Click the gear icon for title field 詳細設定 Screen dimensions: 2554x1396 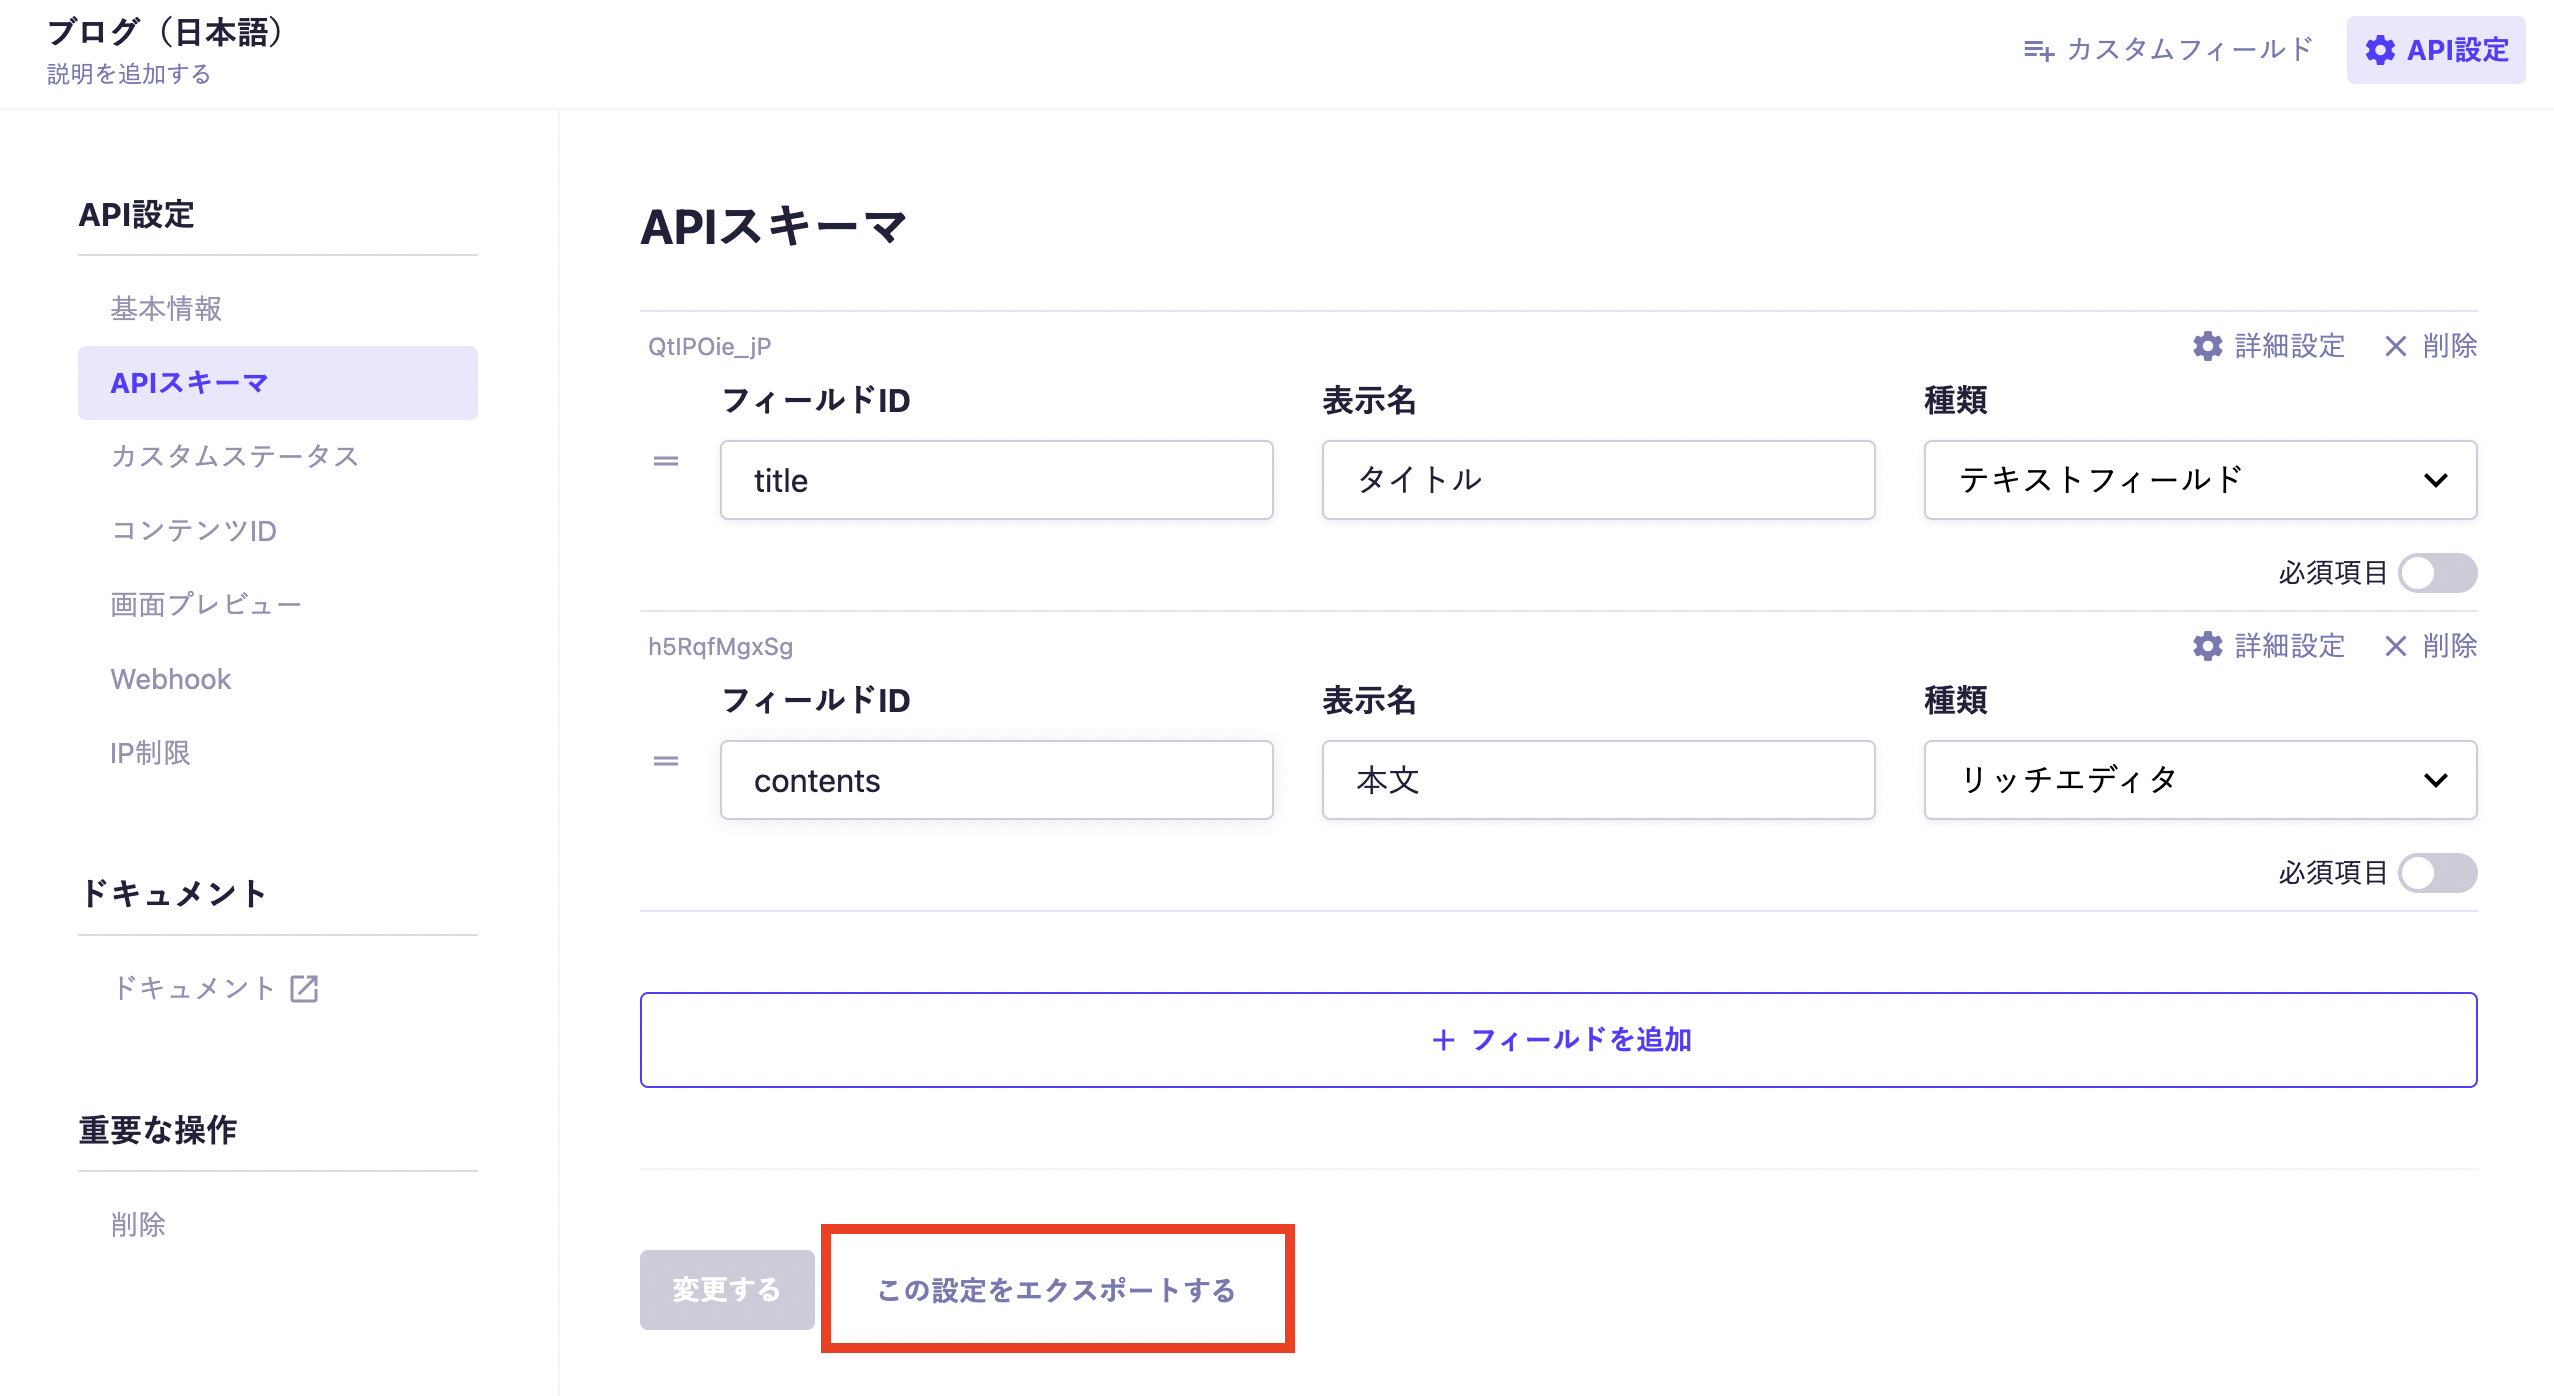(x=2207, y=346)
